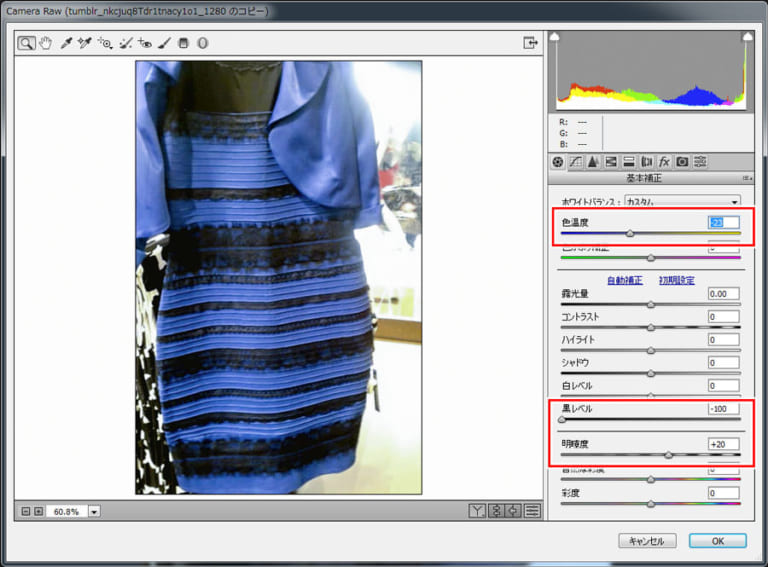Open the Tone Curve panel tab
The height and width of the screenshot is (567, 768).
(576, 161)
